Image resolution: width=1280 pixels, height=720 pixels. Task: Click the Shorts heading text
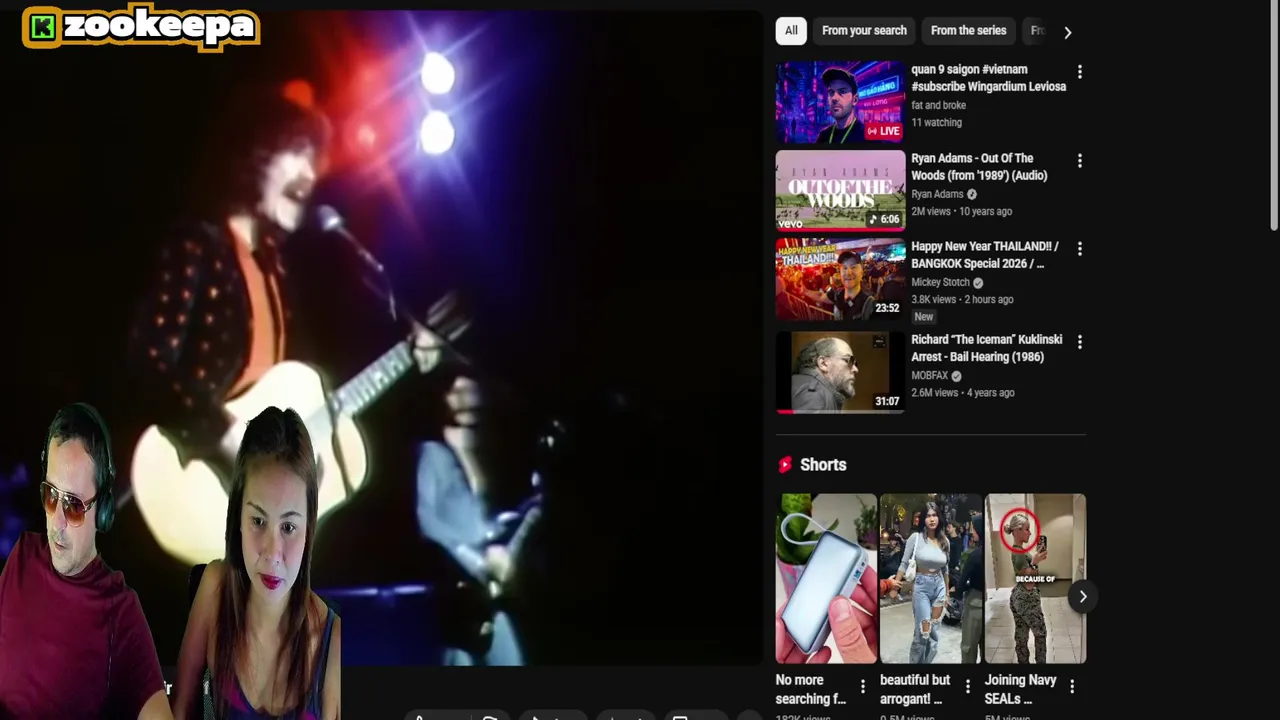823,465
